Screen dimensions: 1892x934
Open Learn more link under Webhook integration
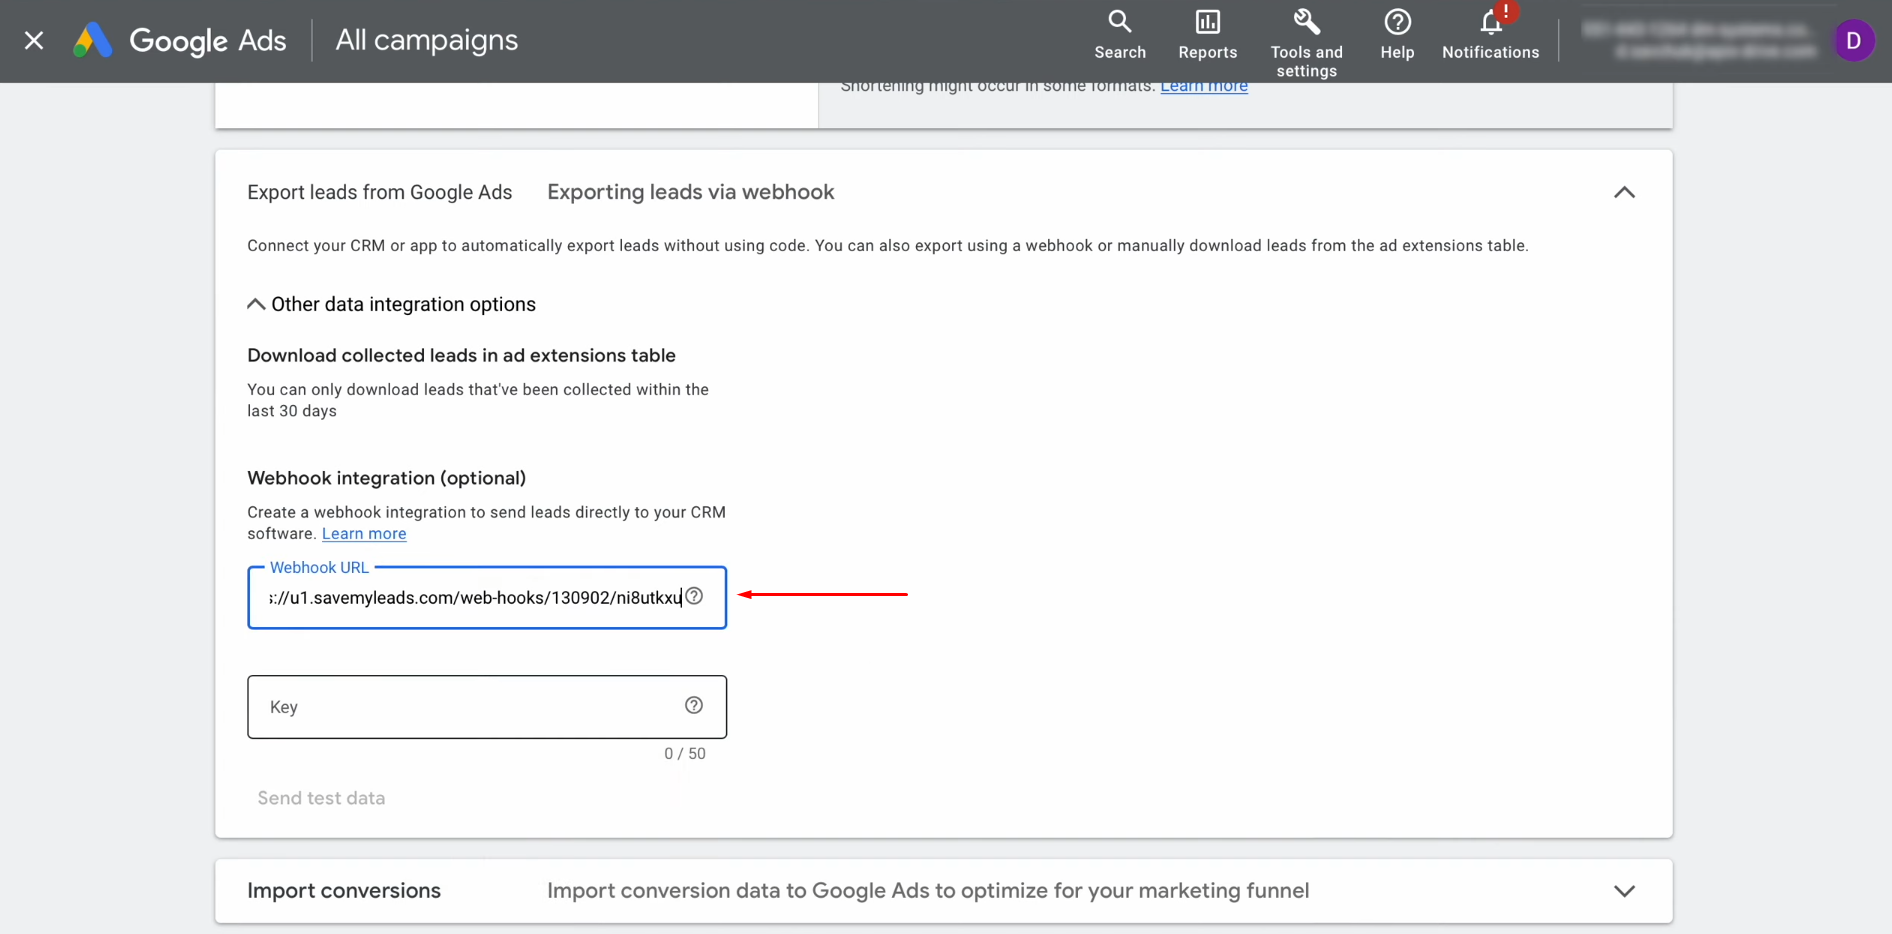click(364, 534)
